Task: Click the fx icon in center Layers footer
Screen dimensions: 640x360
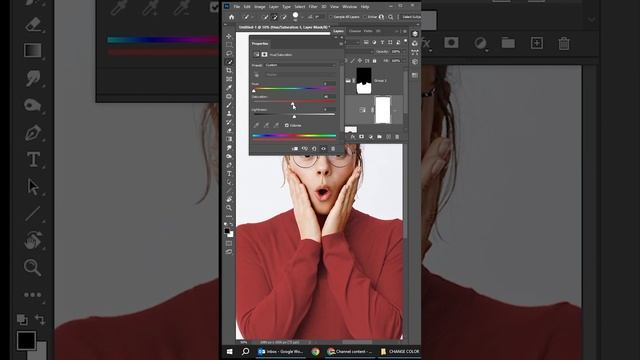Action: (353, 137)
